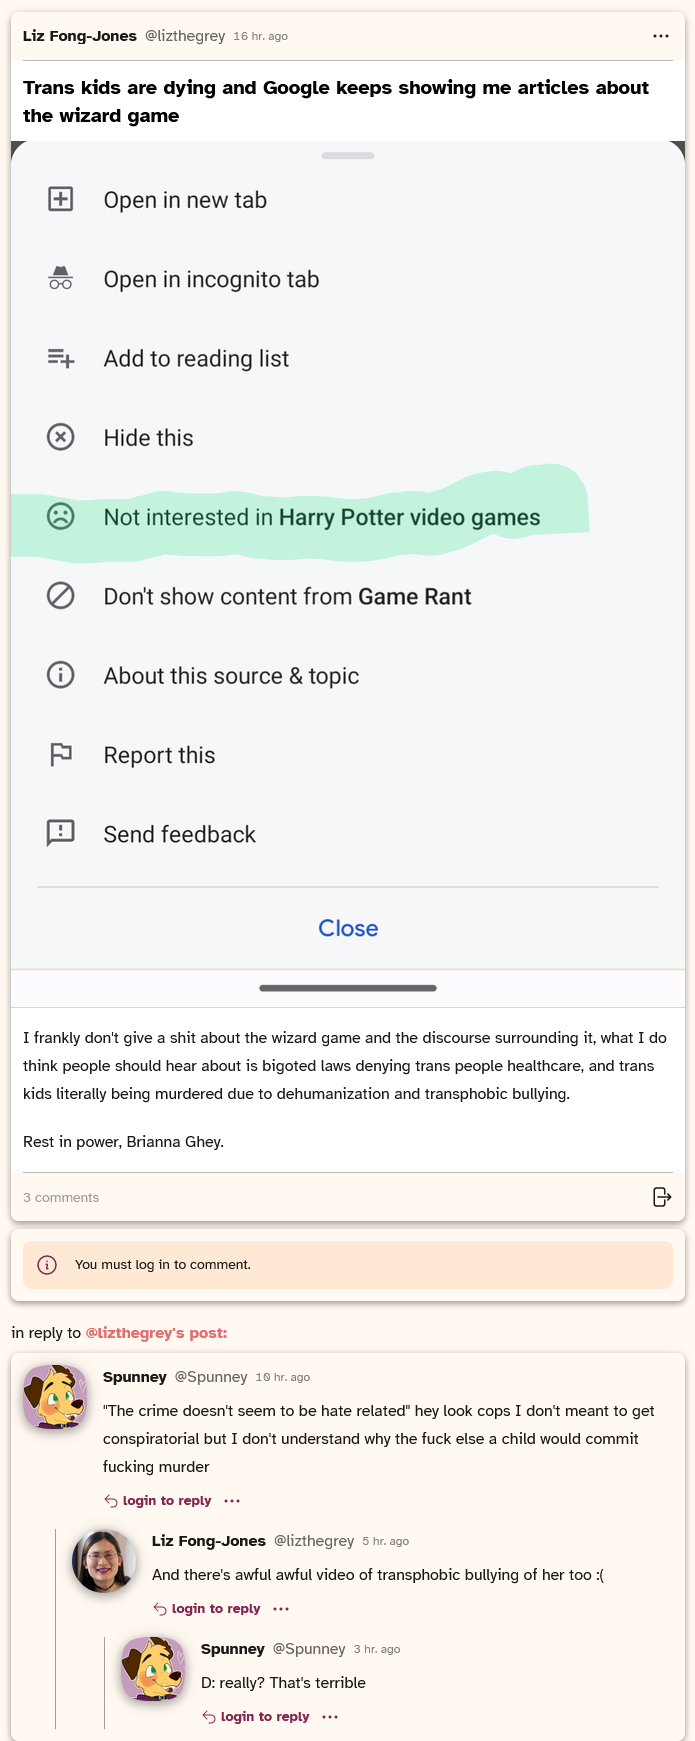Open the 5 hr. ago comment timestamp
The height and width of the screenshot is (1741, 695).
click(385, 1541)
